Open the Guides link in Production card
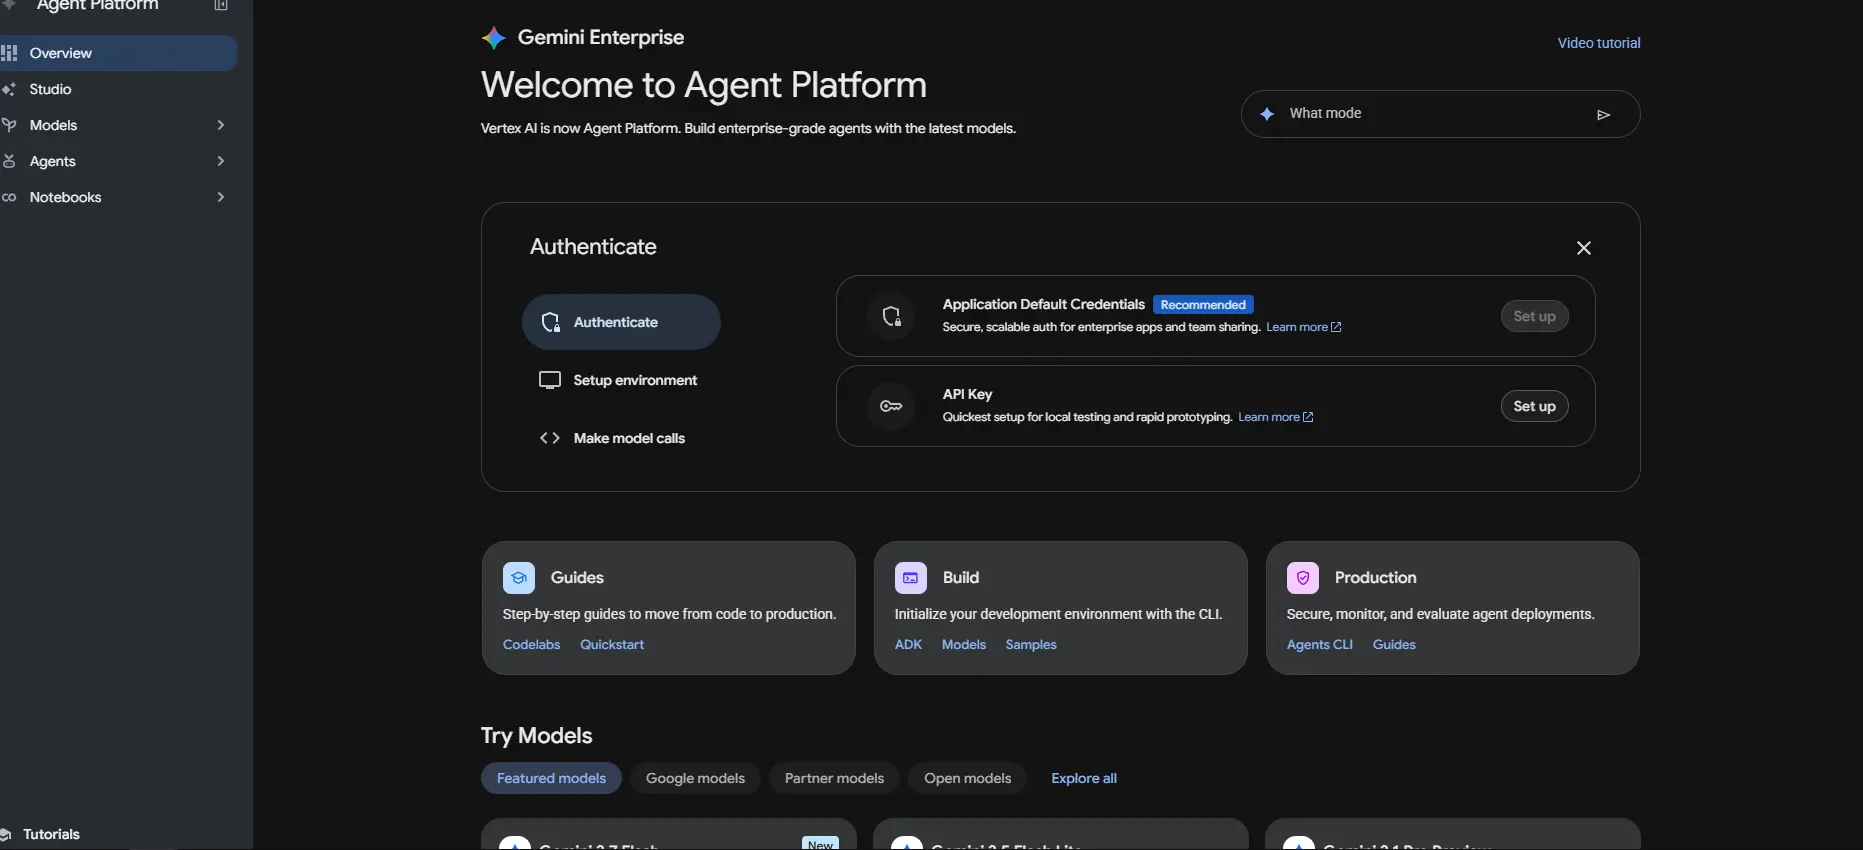The image size is (1863, 850). click(x=1394, y=645)
